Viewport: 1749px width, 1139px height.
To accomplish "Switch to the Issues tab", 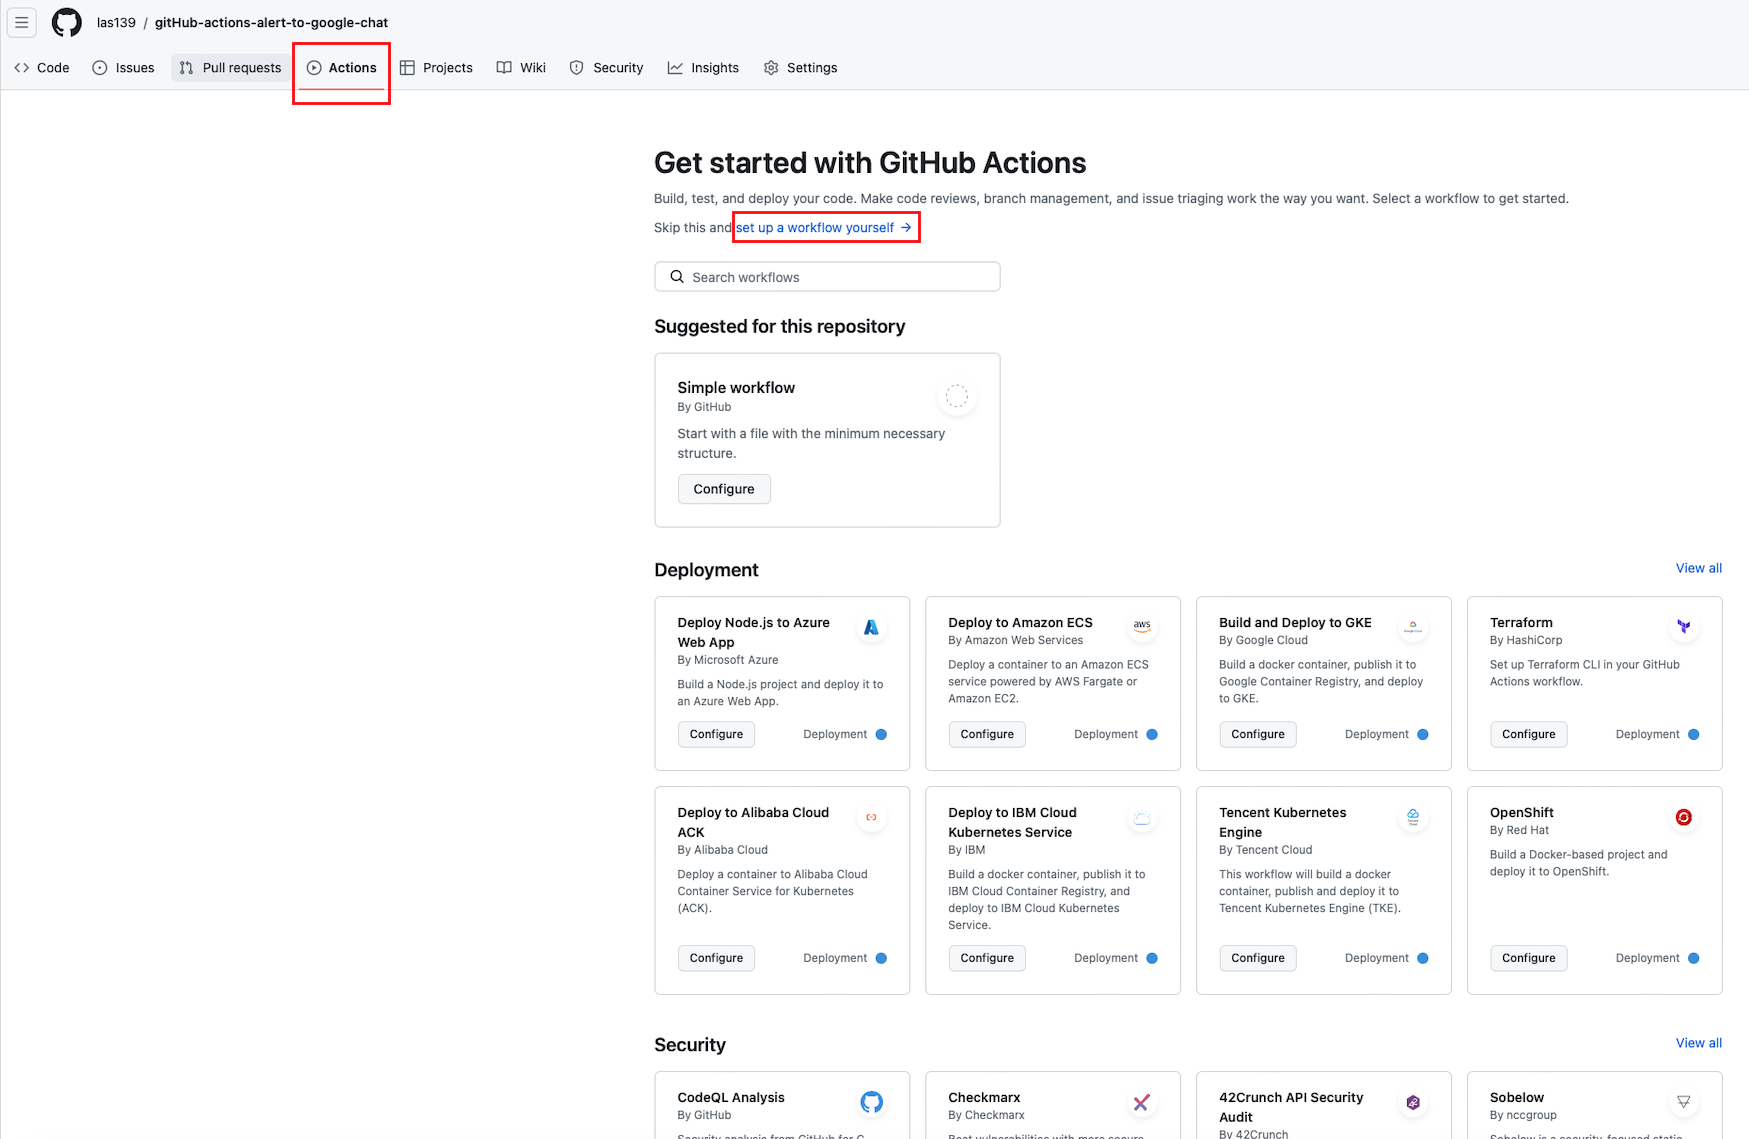I will pyautogui.click(x=123, y=68).
